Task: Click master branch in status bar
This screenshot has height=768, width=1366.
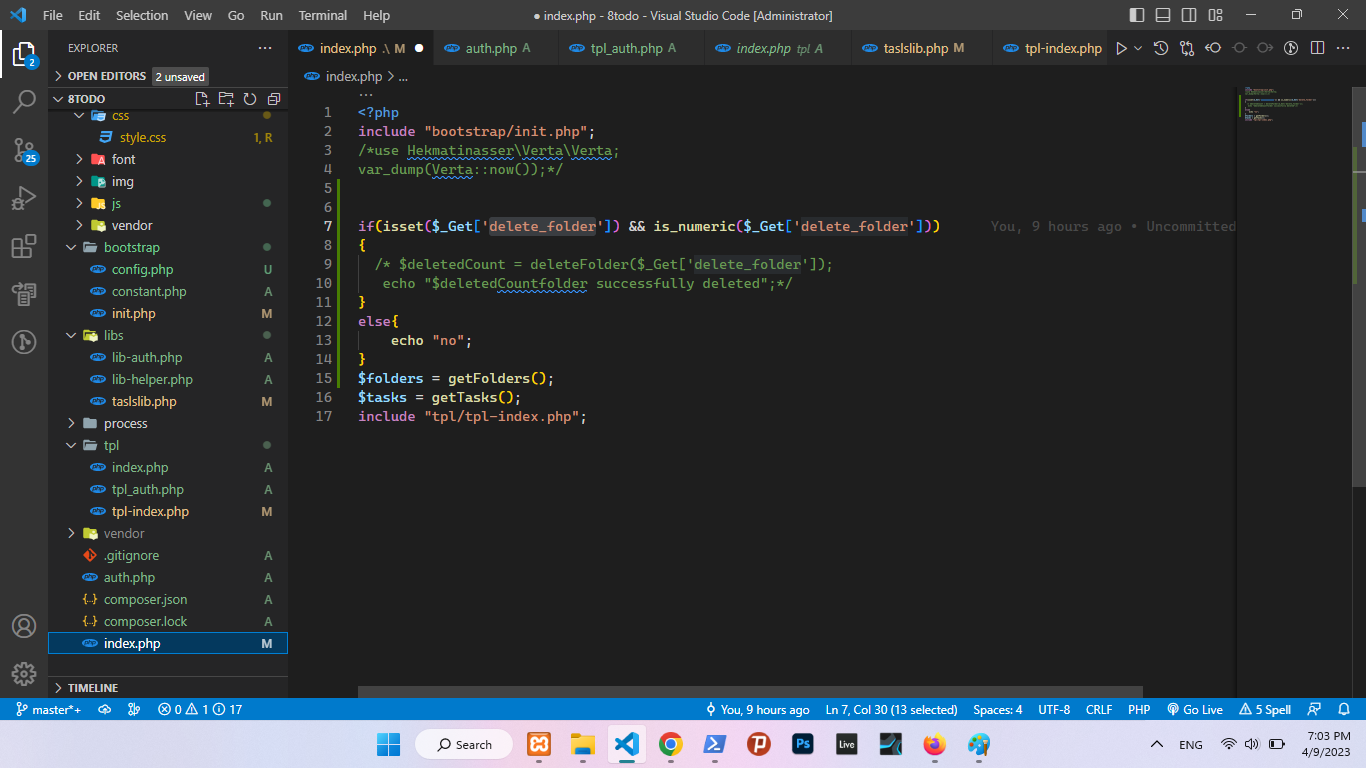Action: [49, 709]
